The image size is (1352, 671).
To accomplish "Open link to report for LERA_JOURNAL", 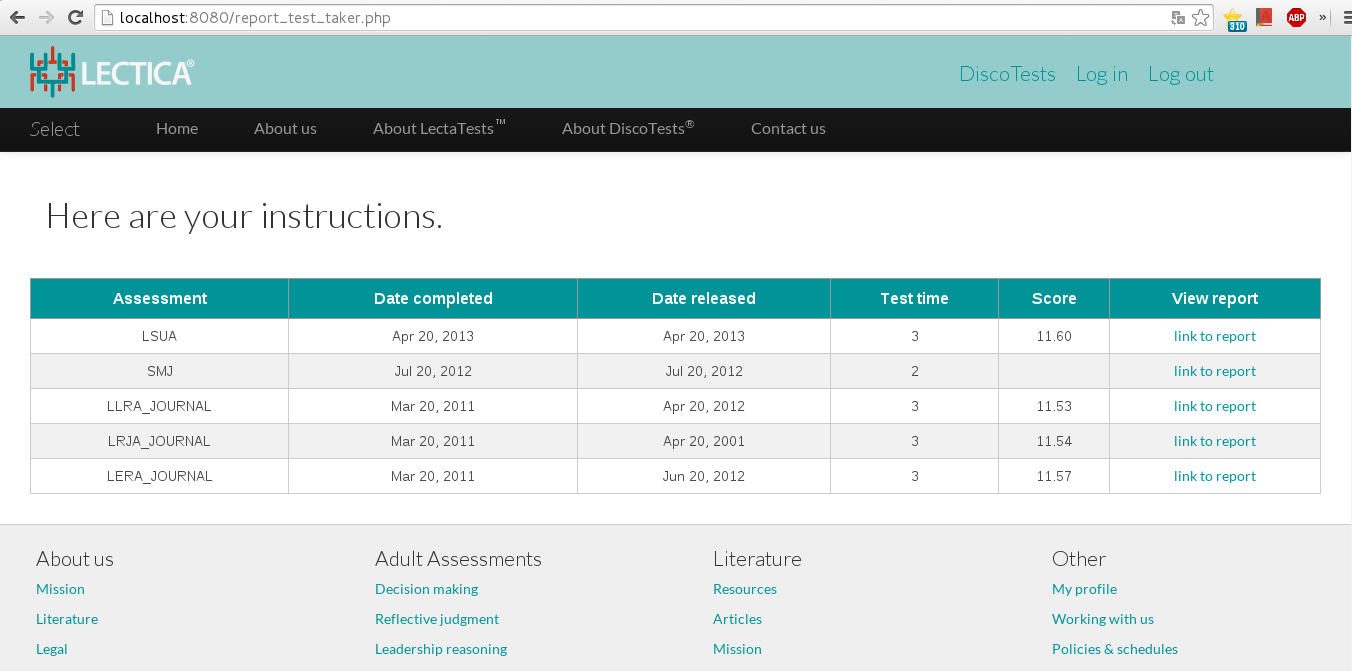I will [1214, 476].
